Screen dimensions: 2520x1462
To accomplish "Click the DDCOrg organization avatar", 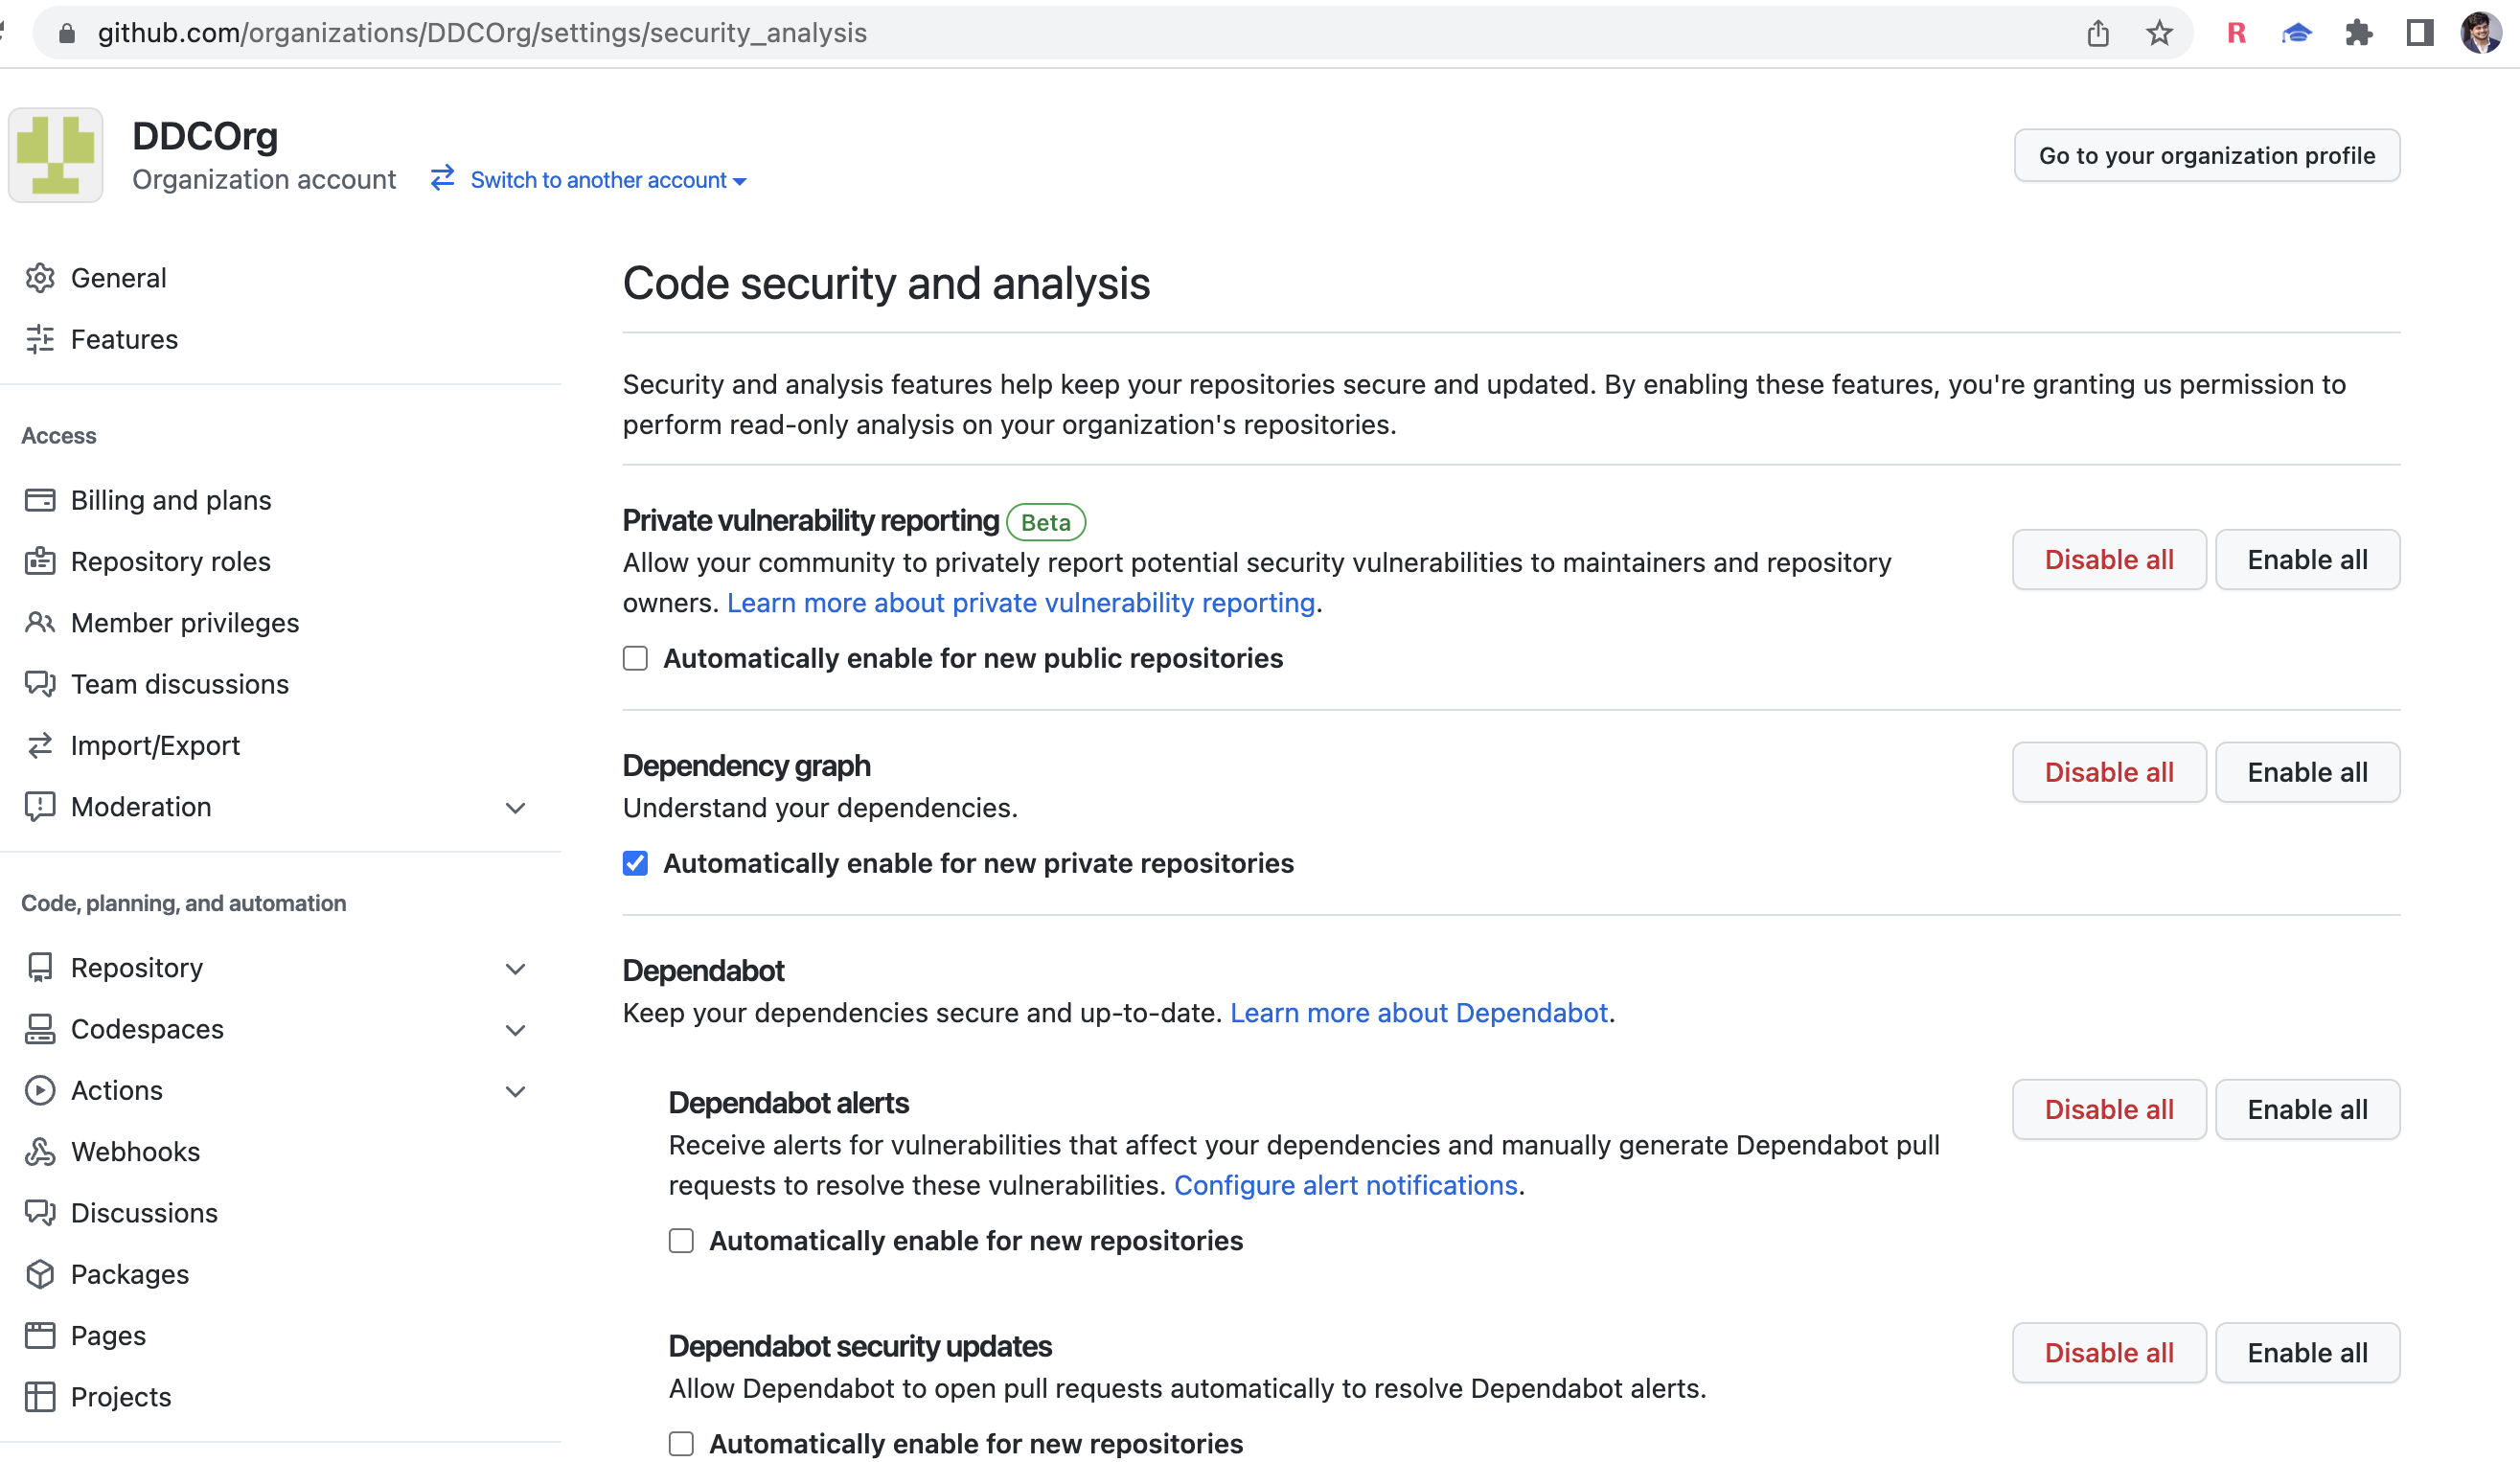I will coord(56,155).
